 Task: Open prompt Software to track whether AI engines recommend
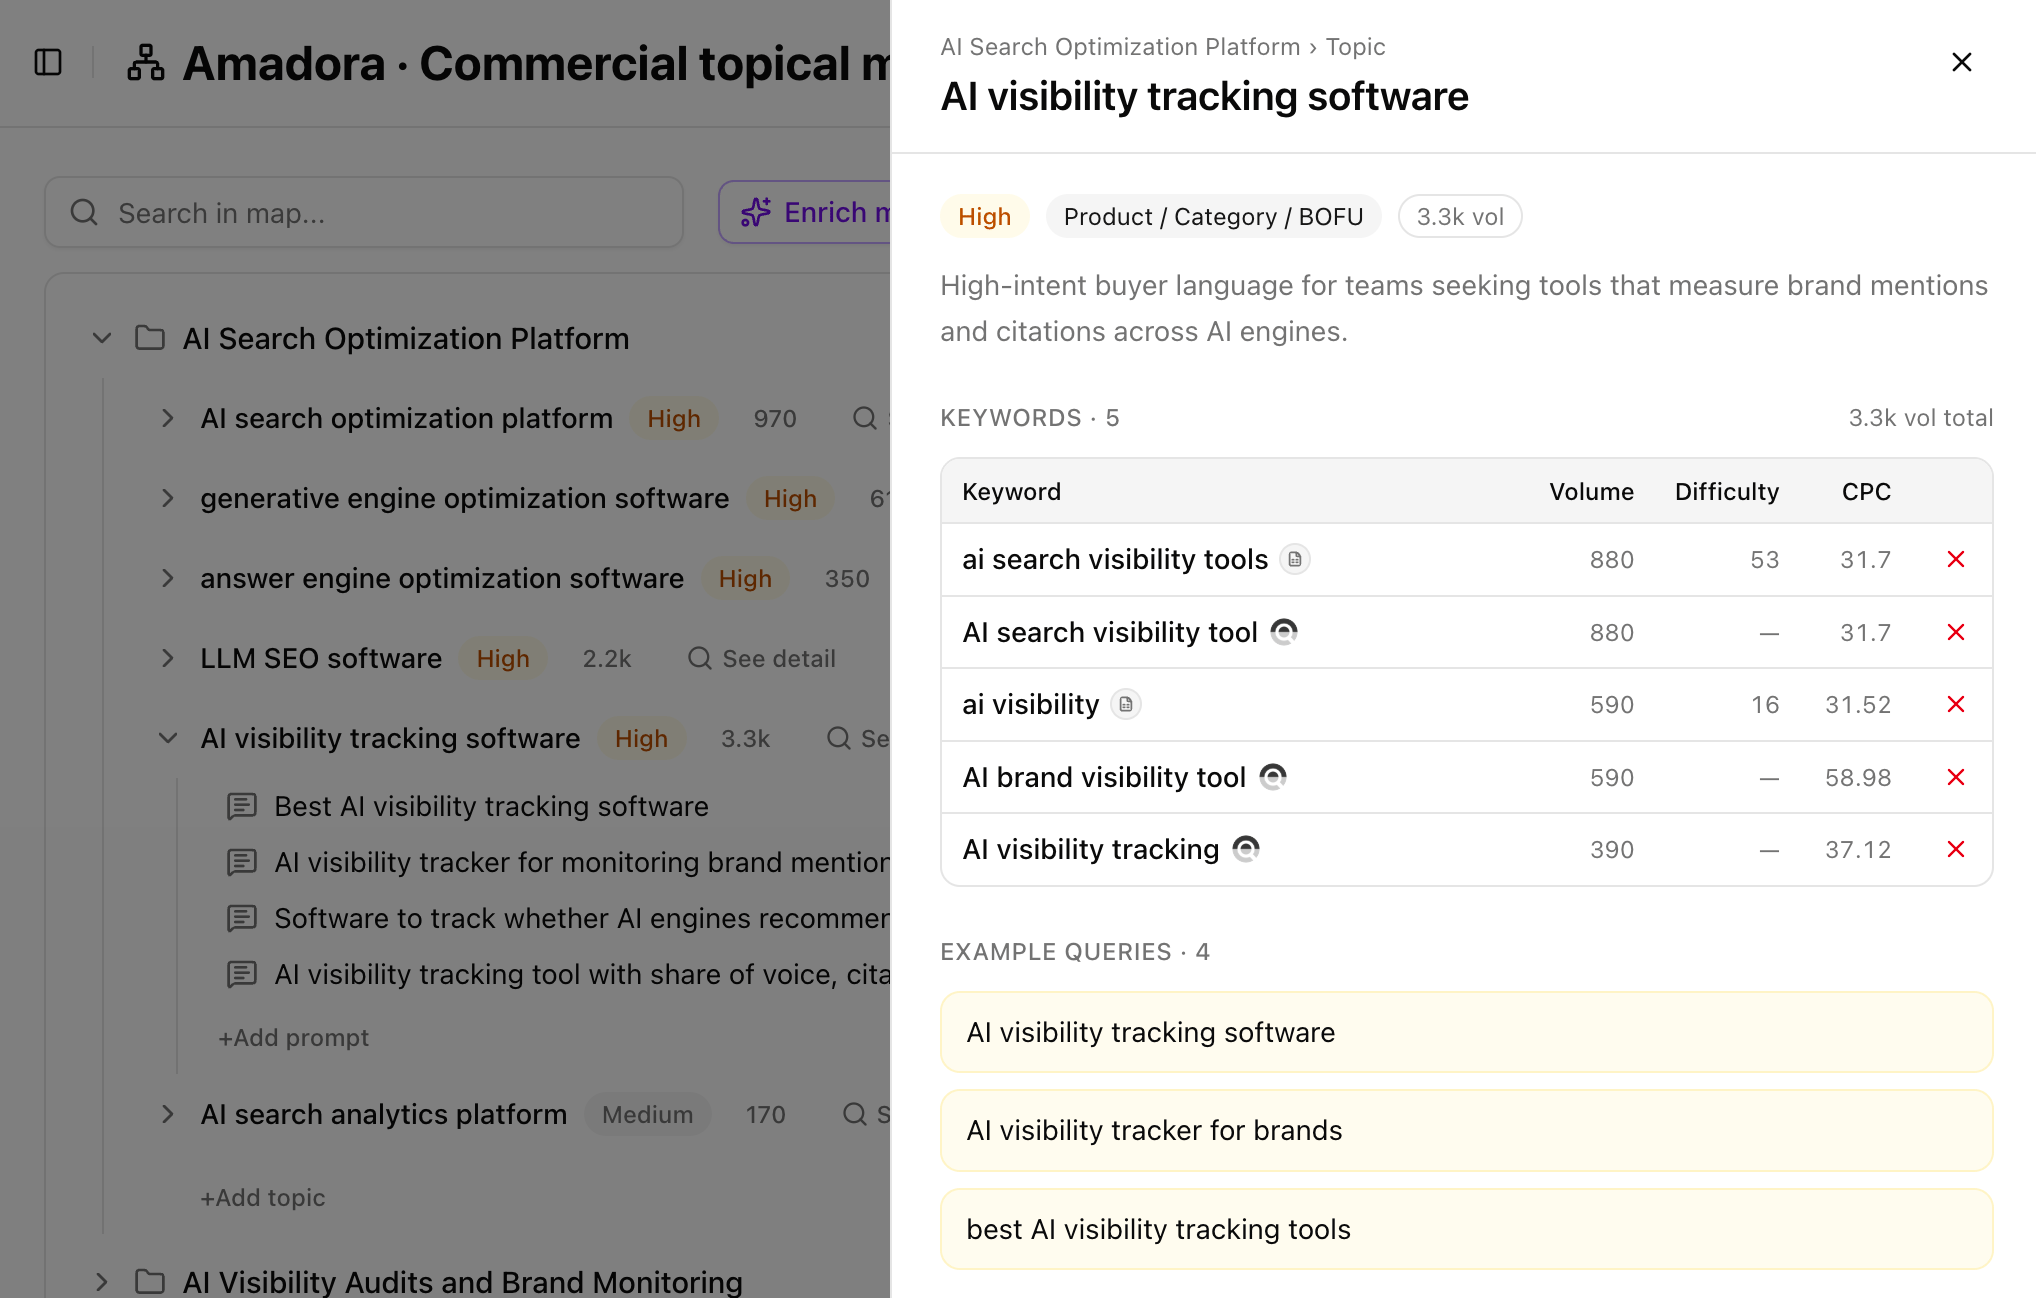point(582,918)
